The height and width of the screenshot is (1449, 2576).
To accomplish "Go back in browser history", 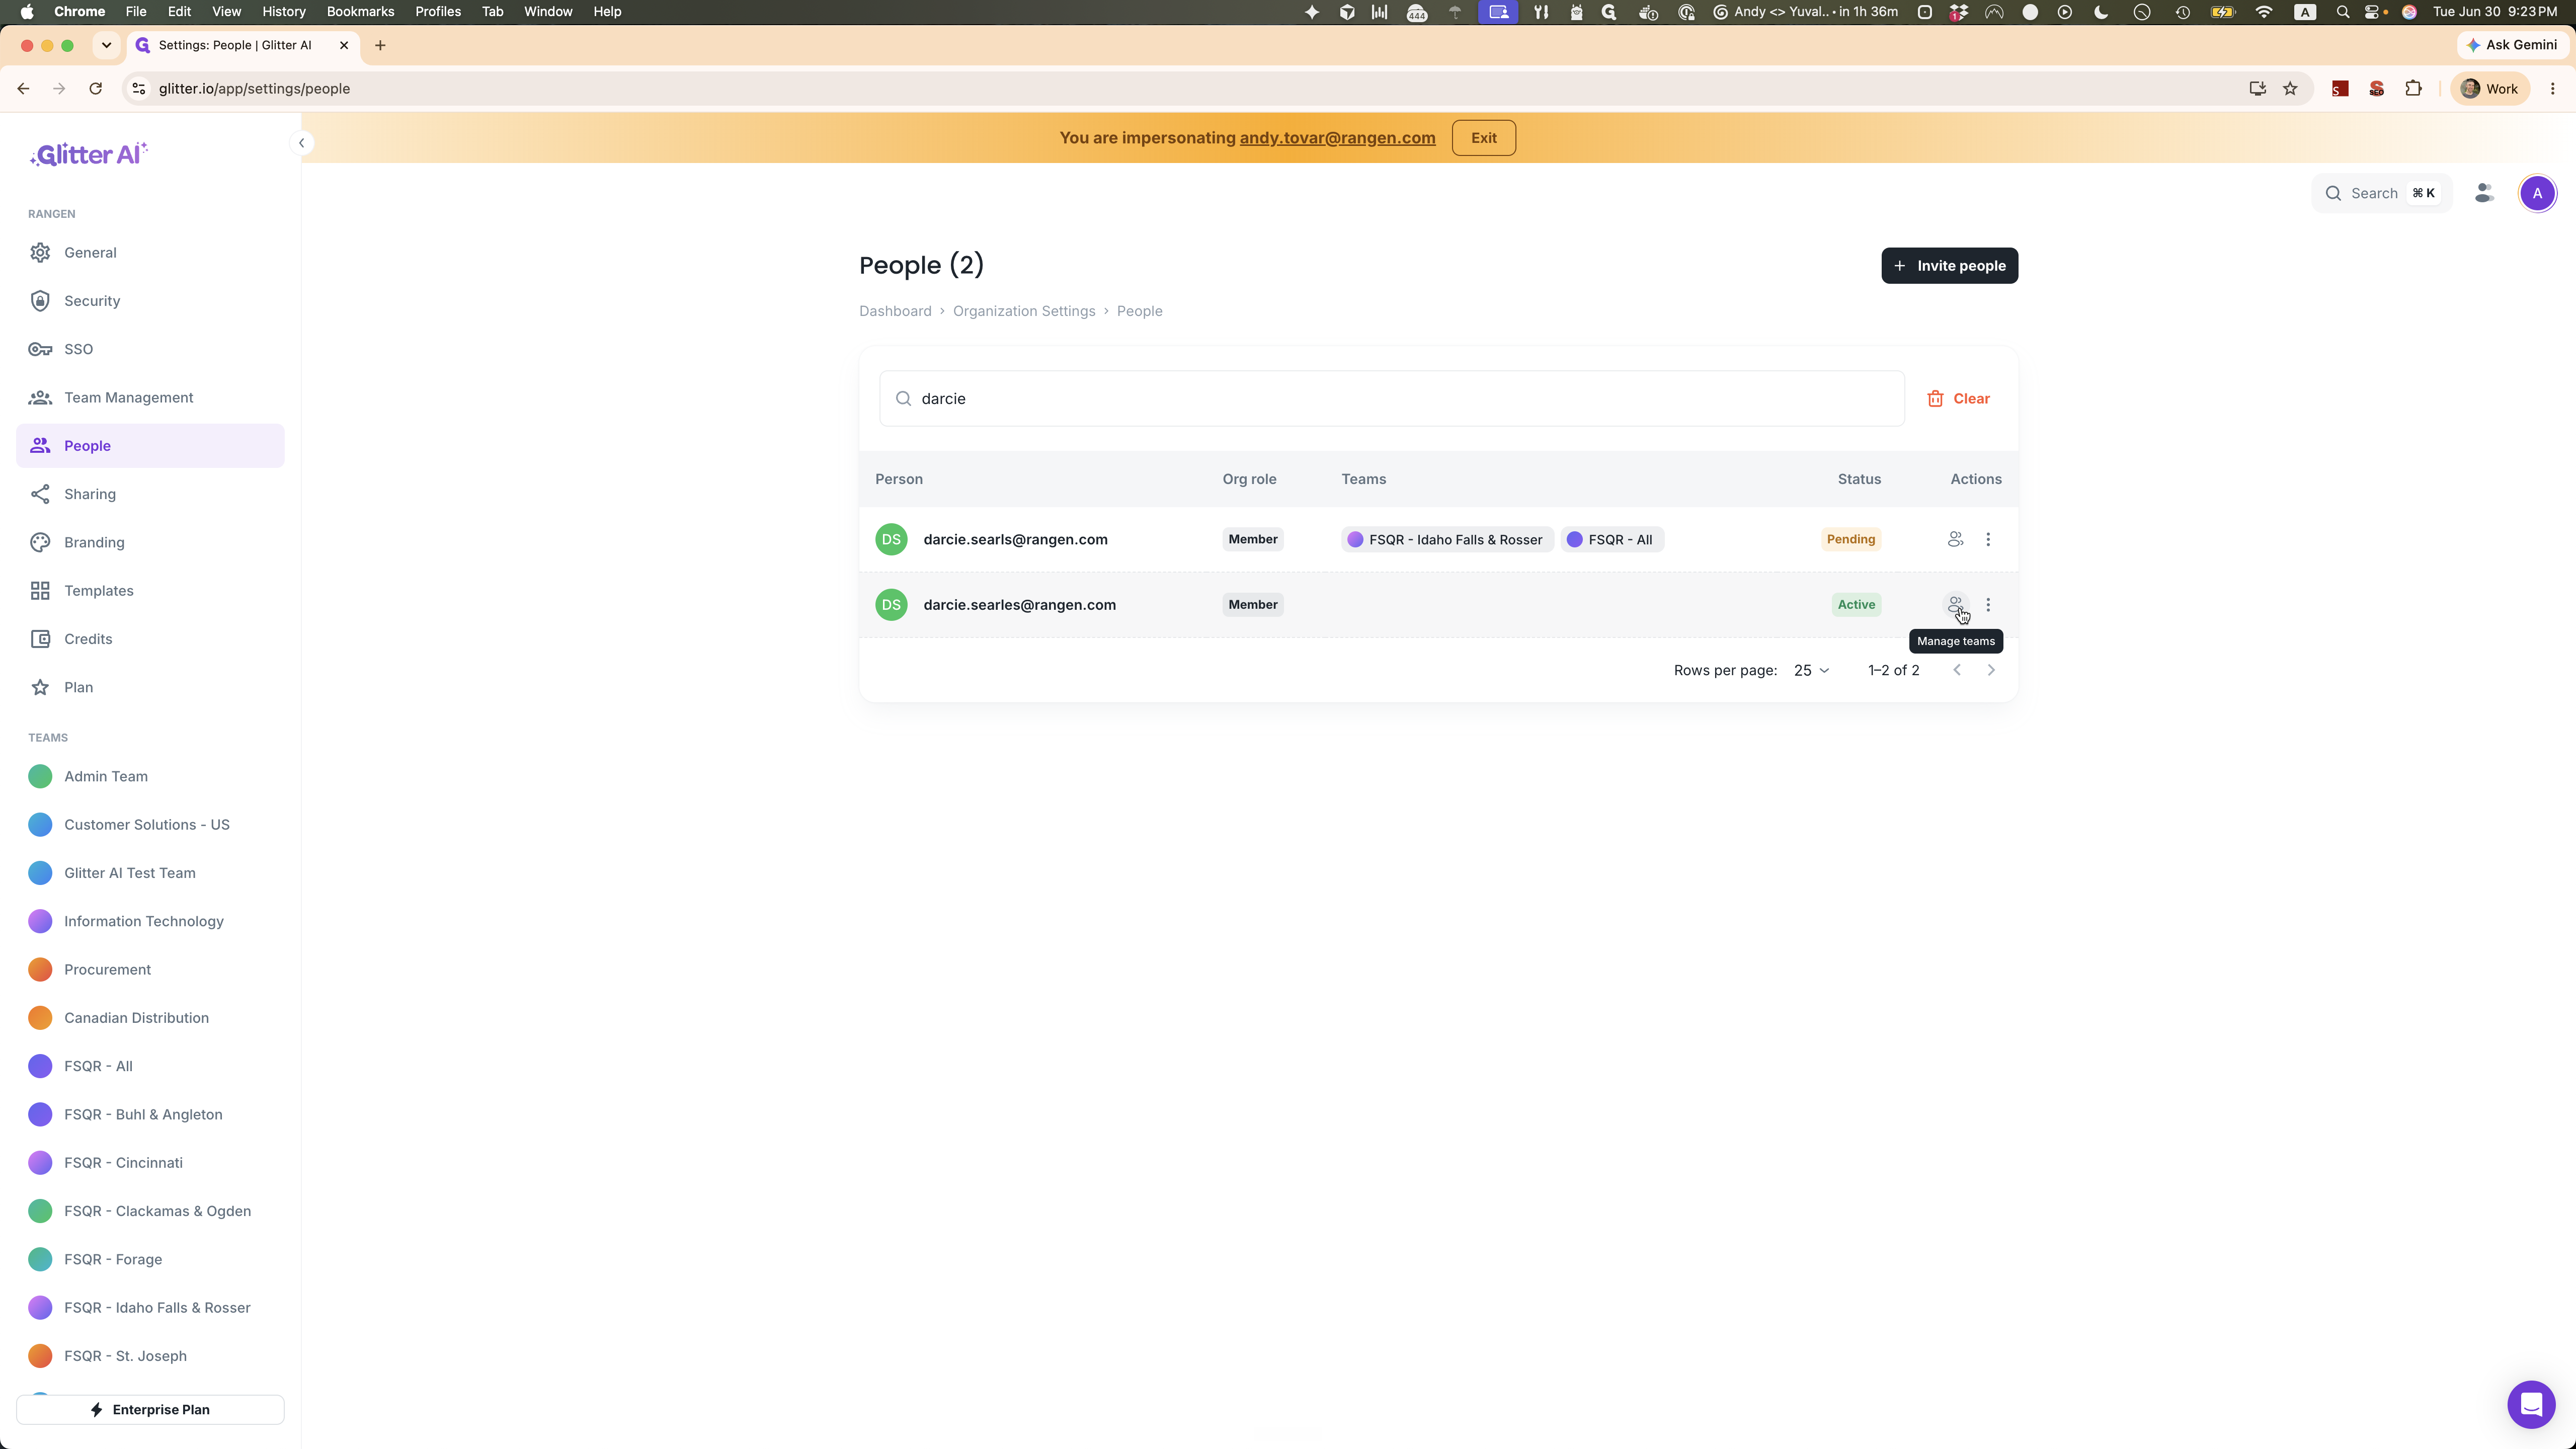I will tap(23, 88).
